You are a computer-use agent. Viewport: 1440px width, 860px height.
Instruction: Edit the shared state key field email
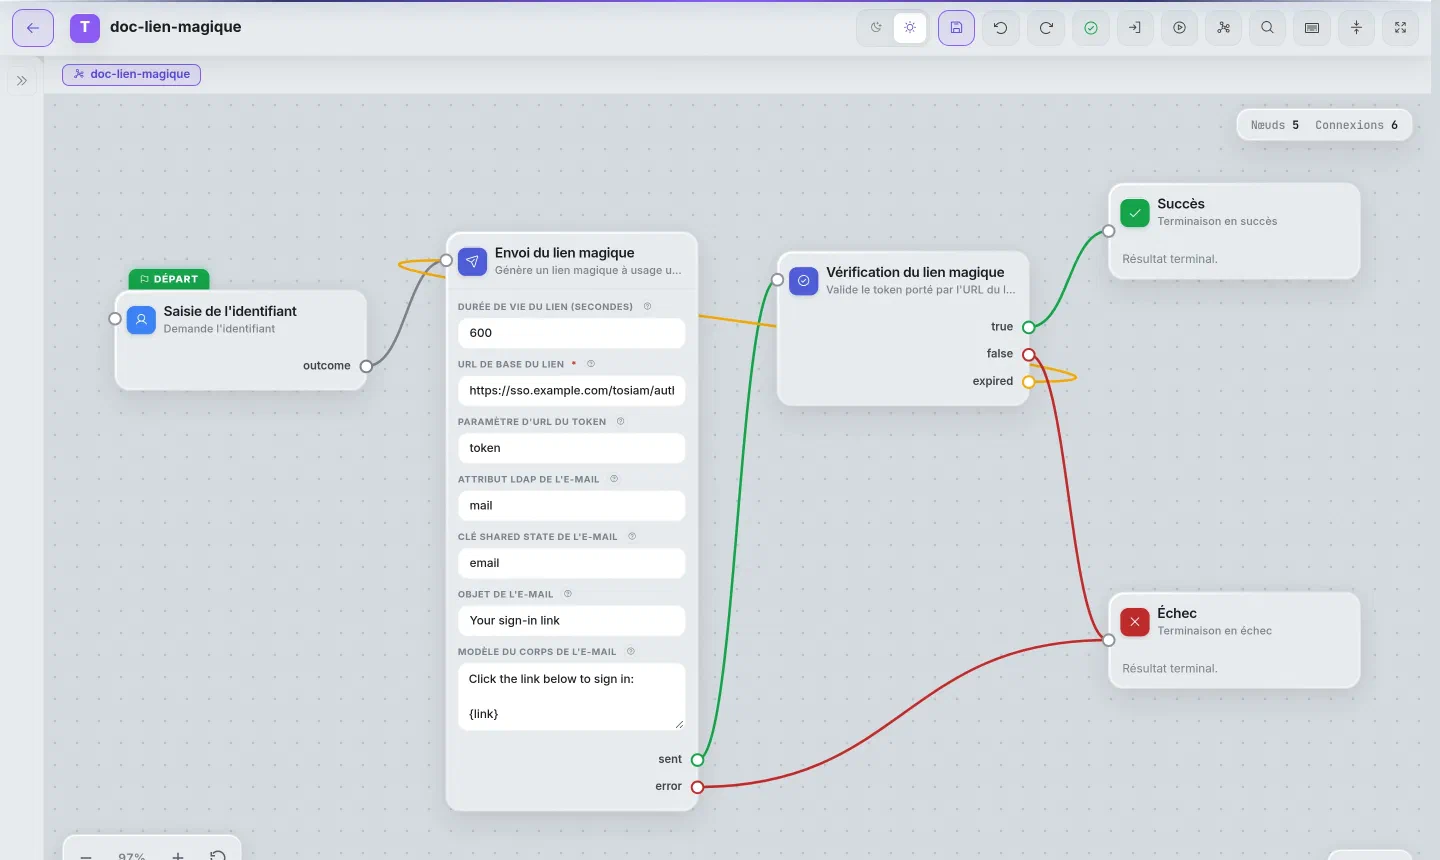tap(572, 563)
